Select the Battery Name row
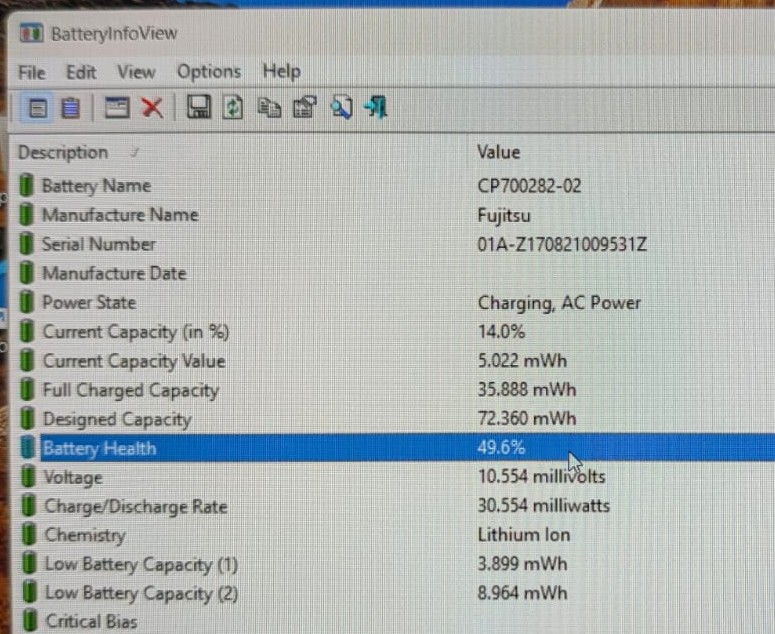This screenshot has height=634, width=775. point(393,186)
